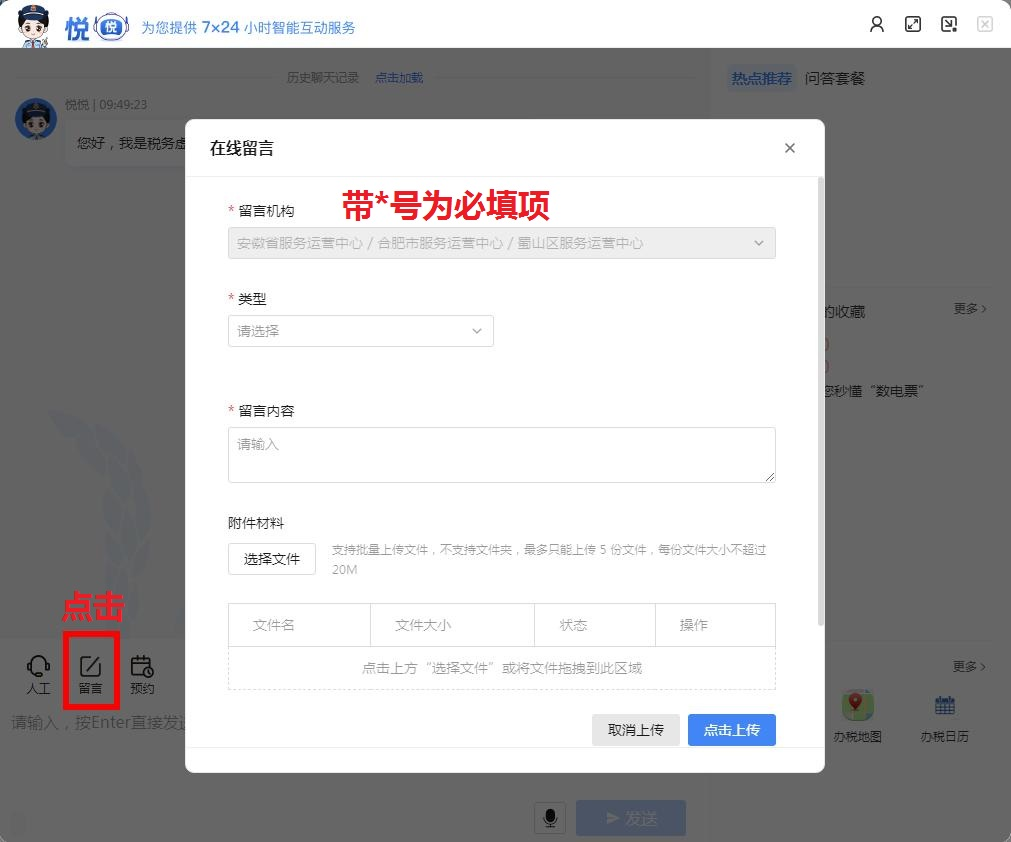Screen dimensions: 1011x842
Task: Click the 人工 headset icon
Action: click(38, 674)
